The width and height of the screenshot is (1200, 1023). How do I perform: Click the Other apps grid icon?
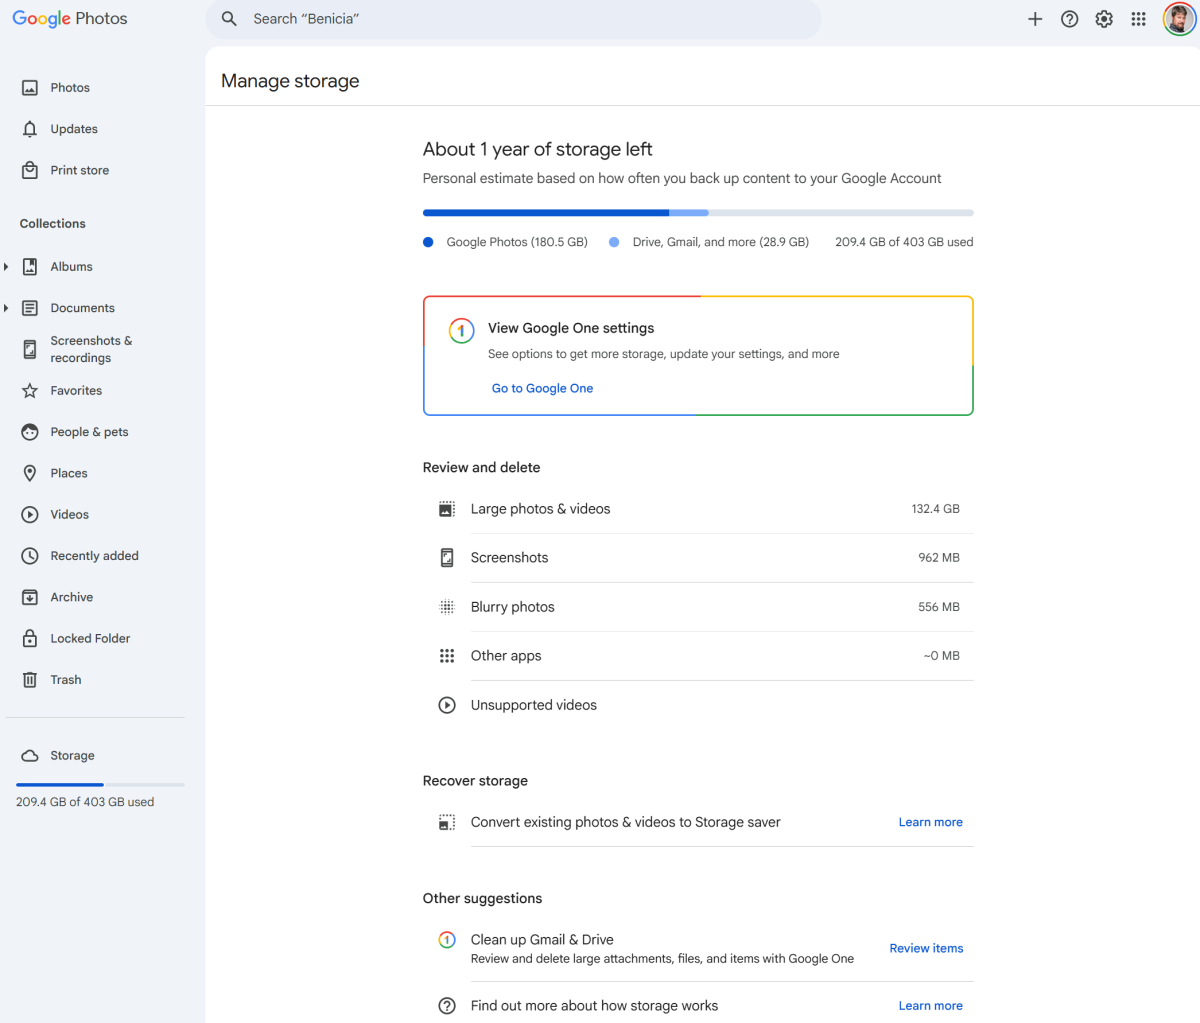pyautogui.click(x=447, y=656)
